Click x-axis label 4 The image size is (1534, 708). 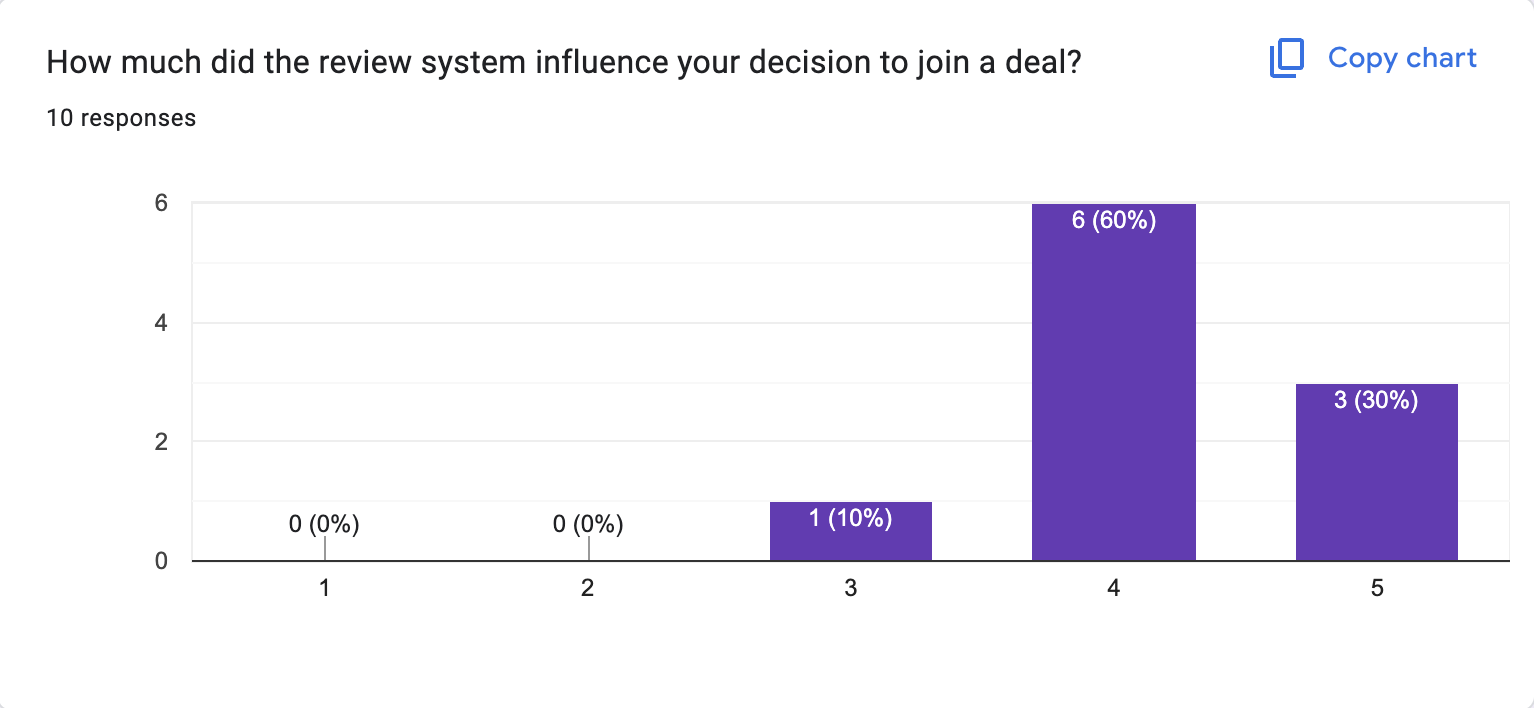tap(1113, 589)
